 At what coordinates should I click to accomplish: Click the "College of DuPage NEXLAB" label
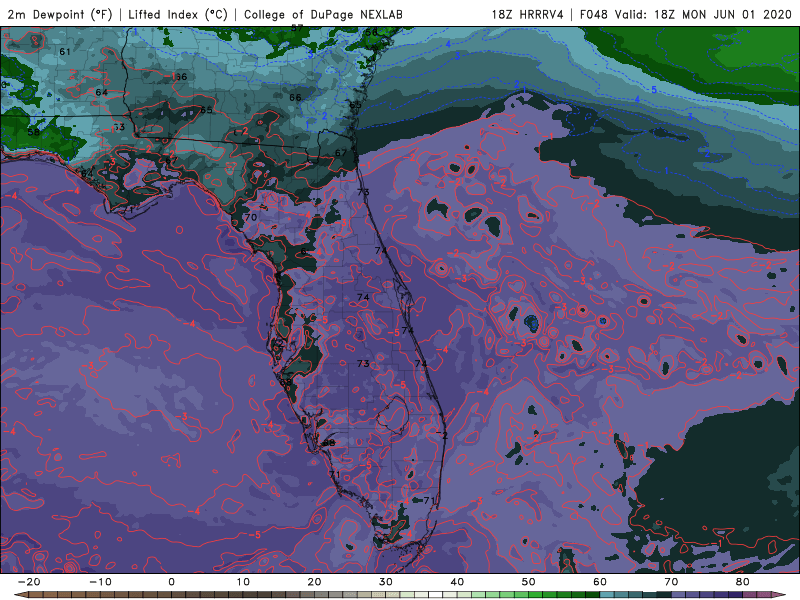tap(323, 14)
